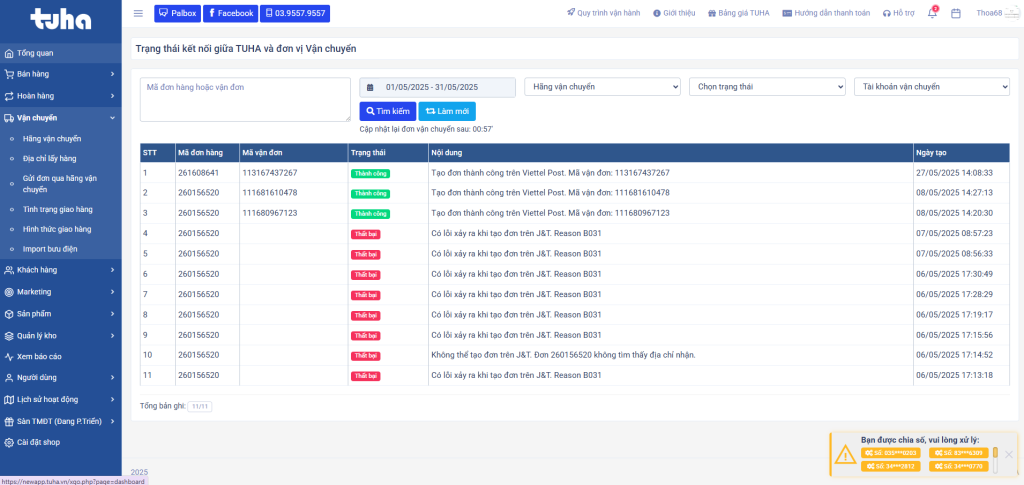Open the notification bell icon

(932, 13)
